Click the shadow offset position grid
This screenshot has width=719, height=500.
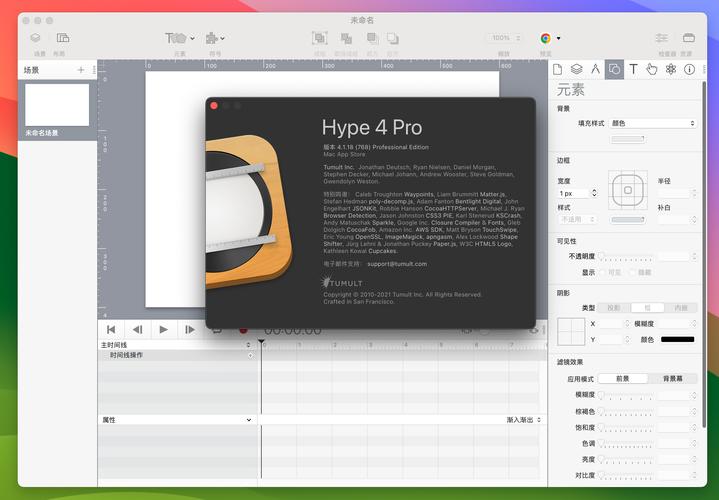click(571, 332)
